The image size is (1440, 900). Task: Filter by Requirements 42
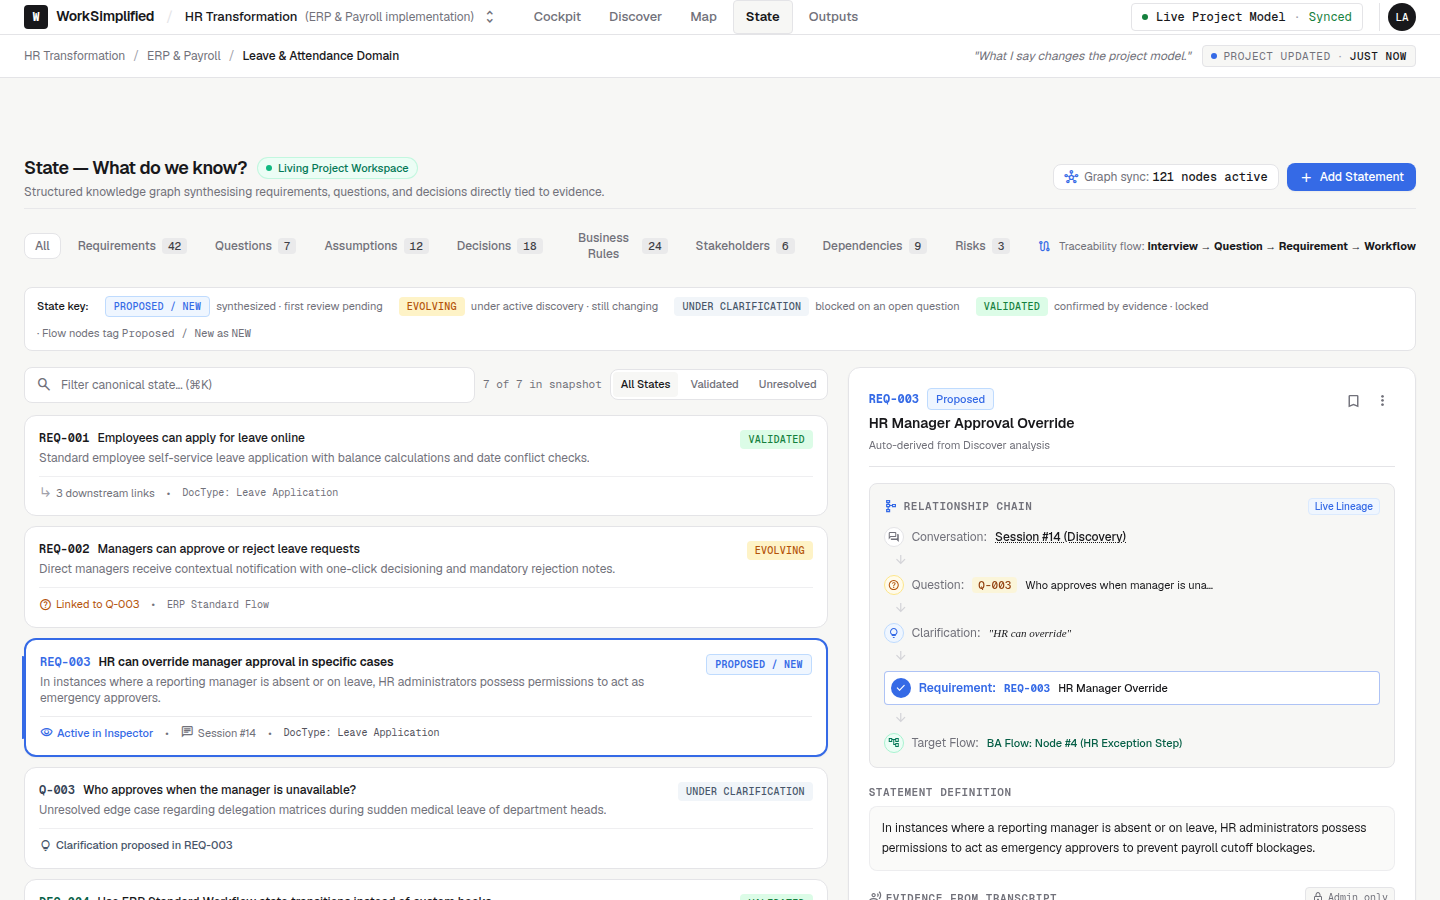[x=132, y=246]
